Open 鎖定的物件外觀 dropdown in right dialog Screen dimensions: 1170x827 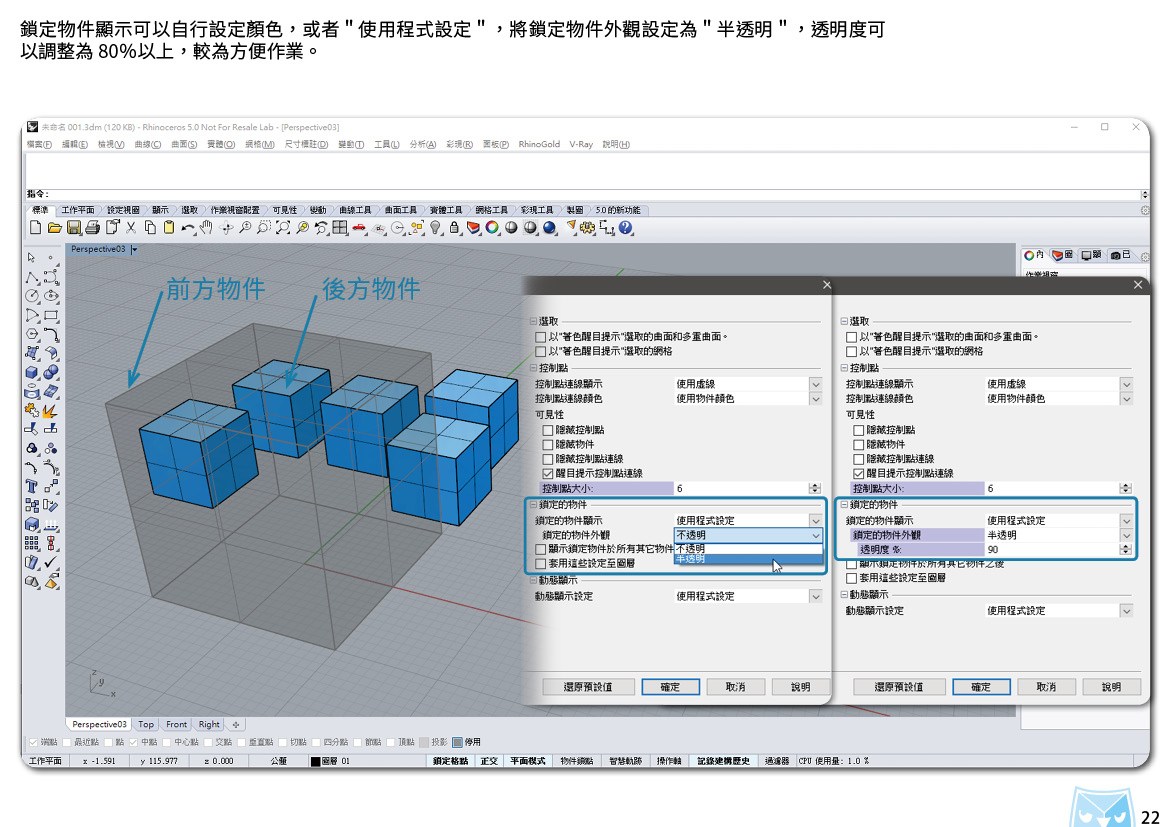coord(1126,535)
